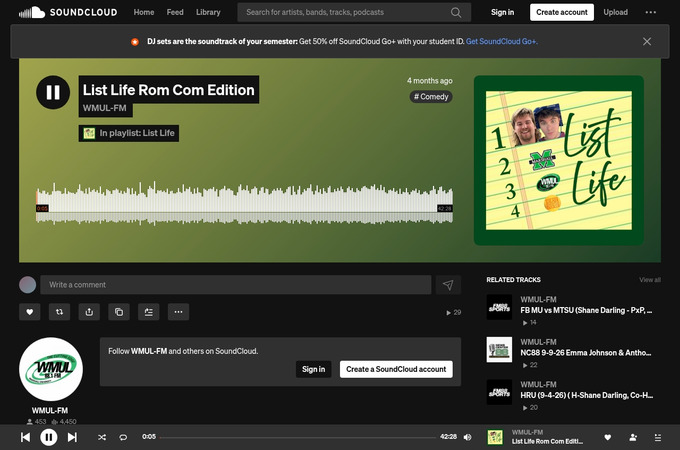
Task: Click the HRU (9-4-26) track thumbnail
Action: point(499,392)
